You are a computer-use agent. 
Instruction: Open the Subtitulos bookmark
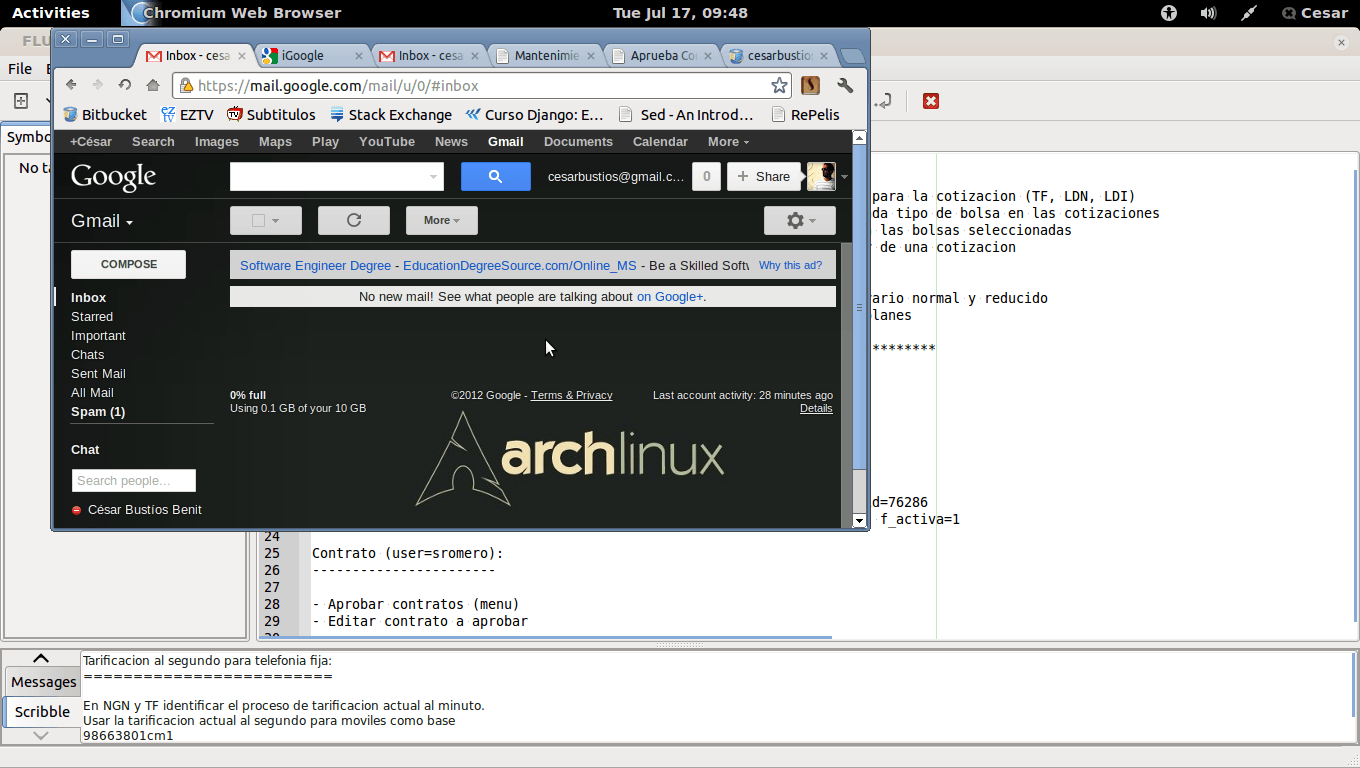(x=271, y=115)
